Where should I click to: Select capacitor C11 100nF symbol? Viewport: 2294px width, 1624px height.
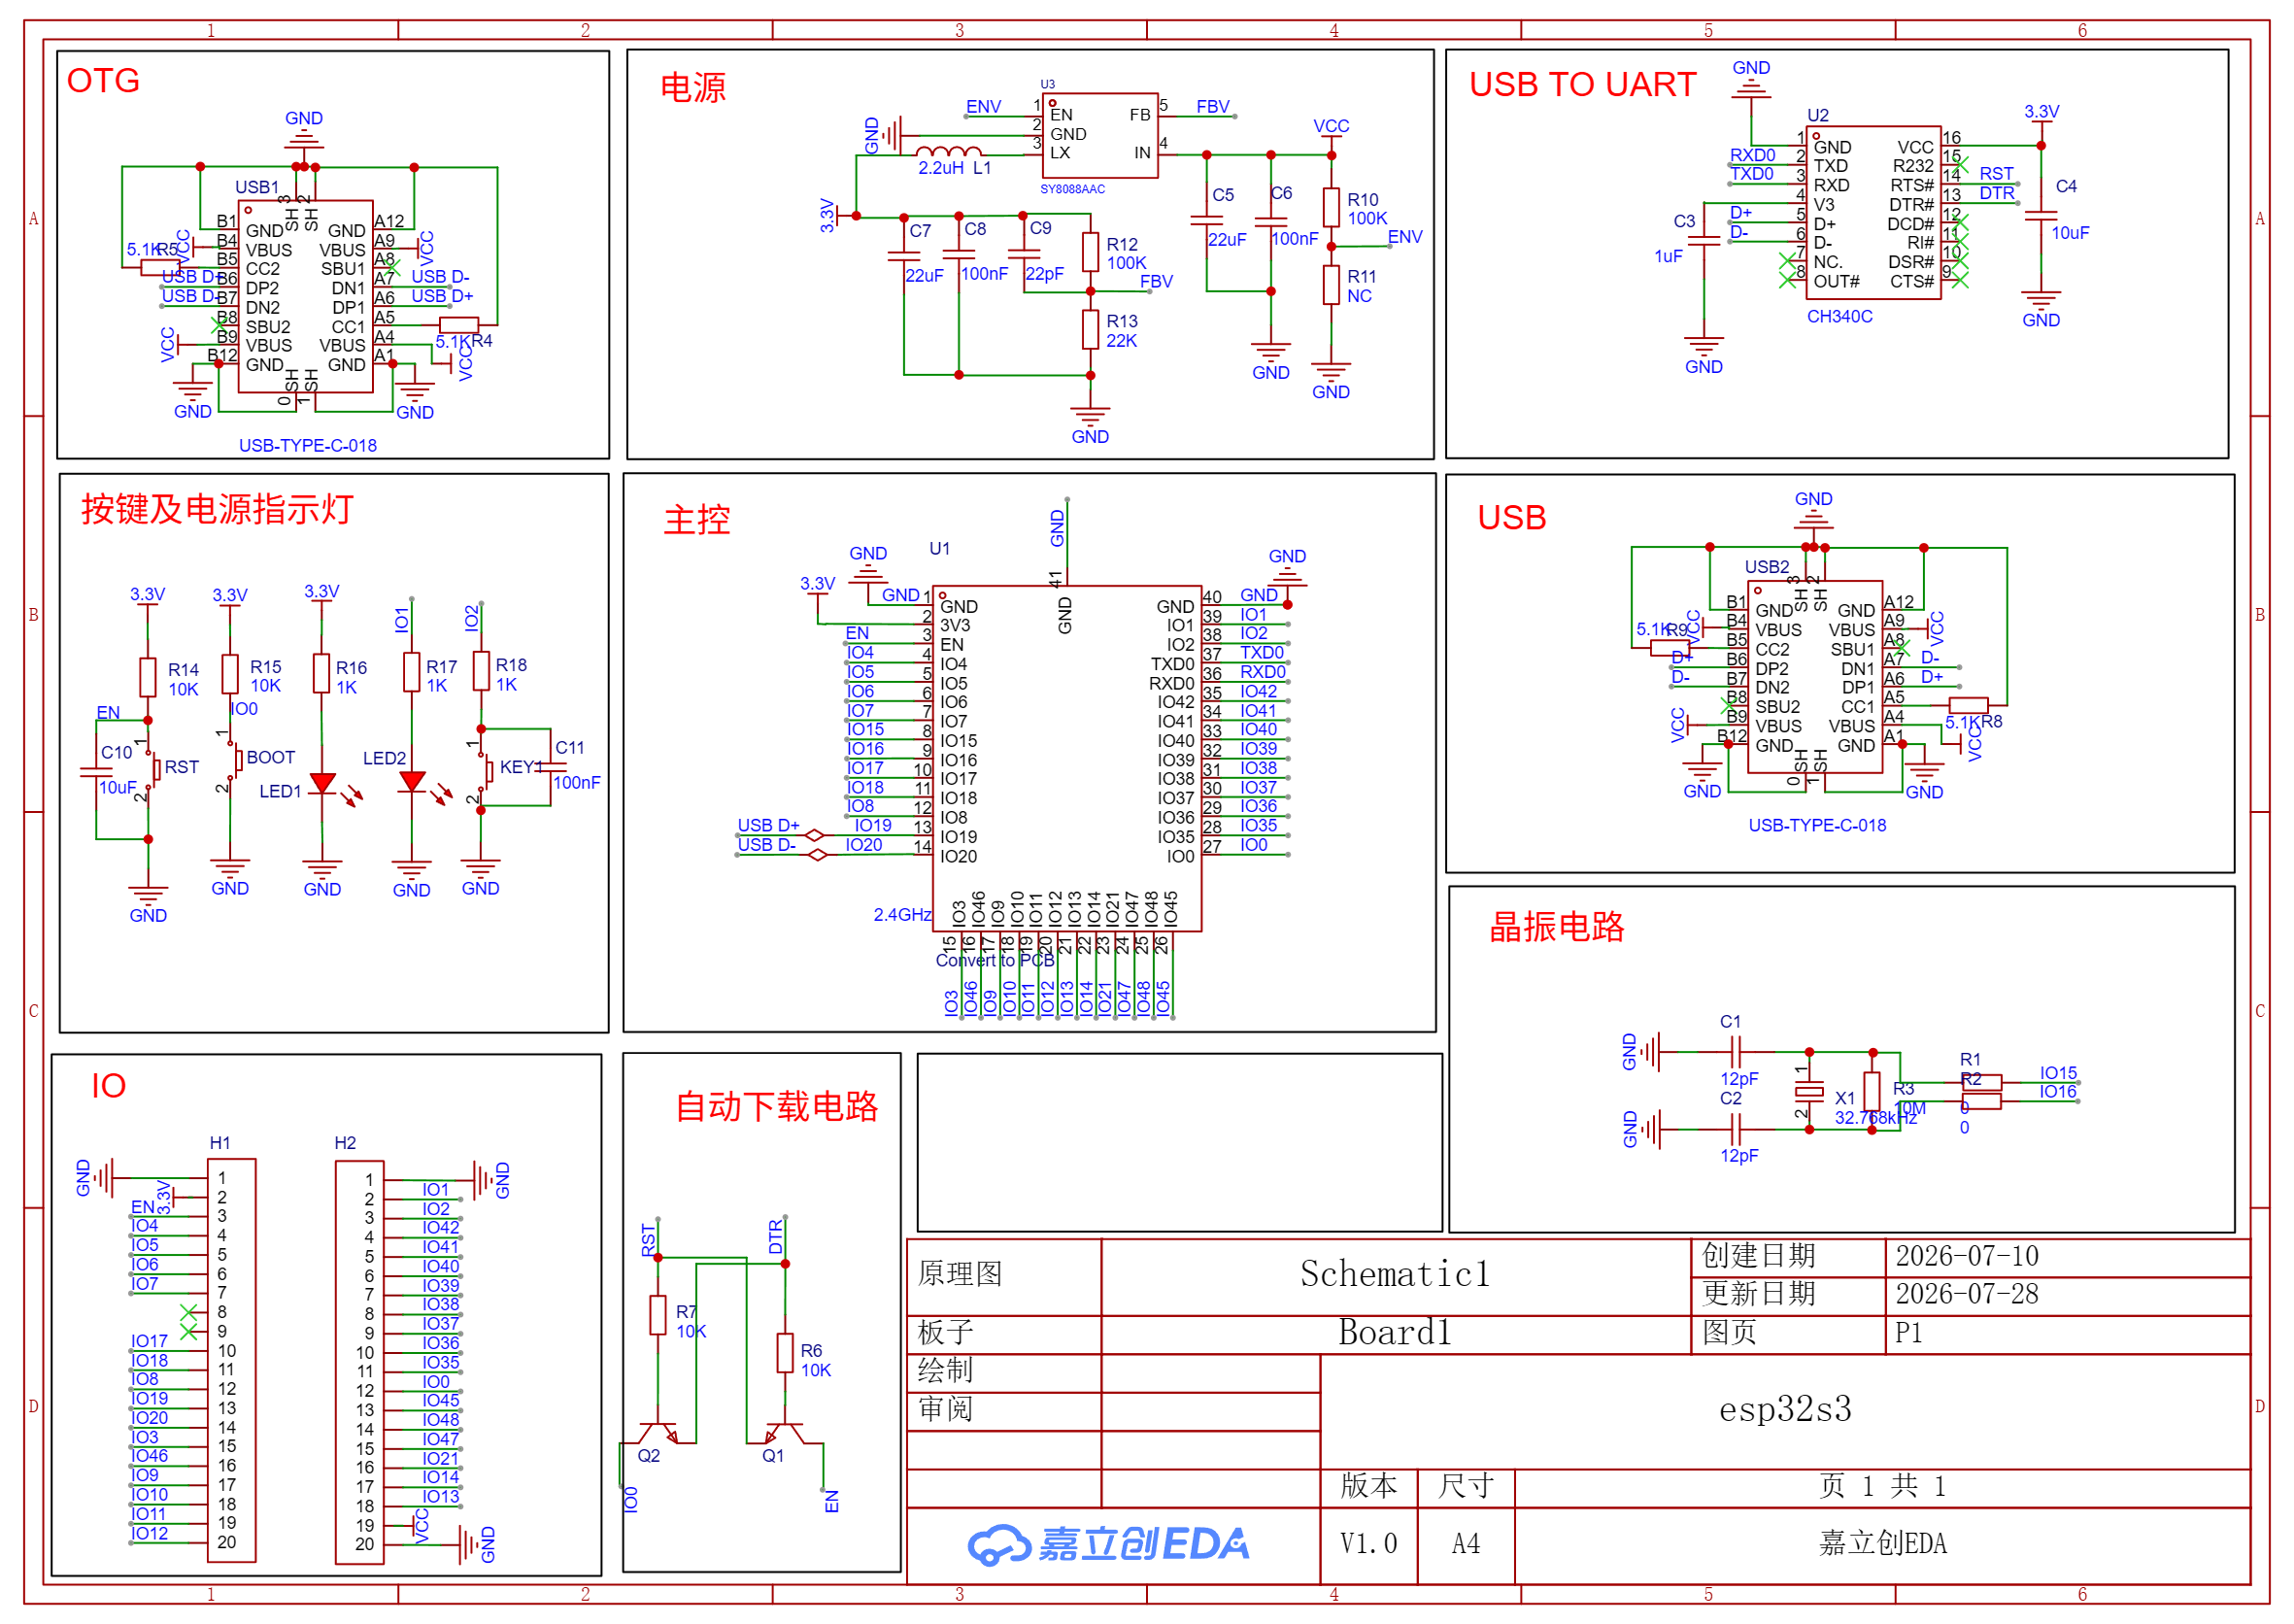tap(551, 768)
